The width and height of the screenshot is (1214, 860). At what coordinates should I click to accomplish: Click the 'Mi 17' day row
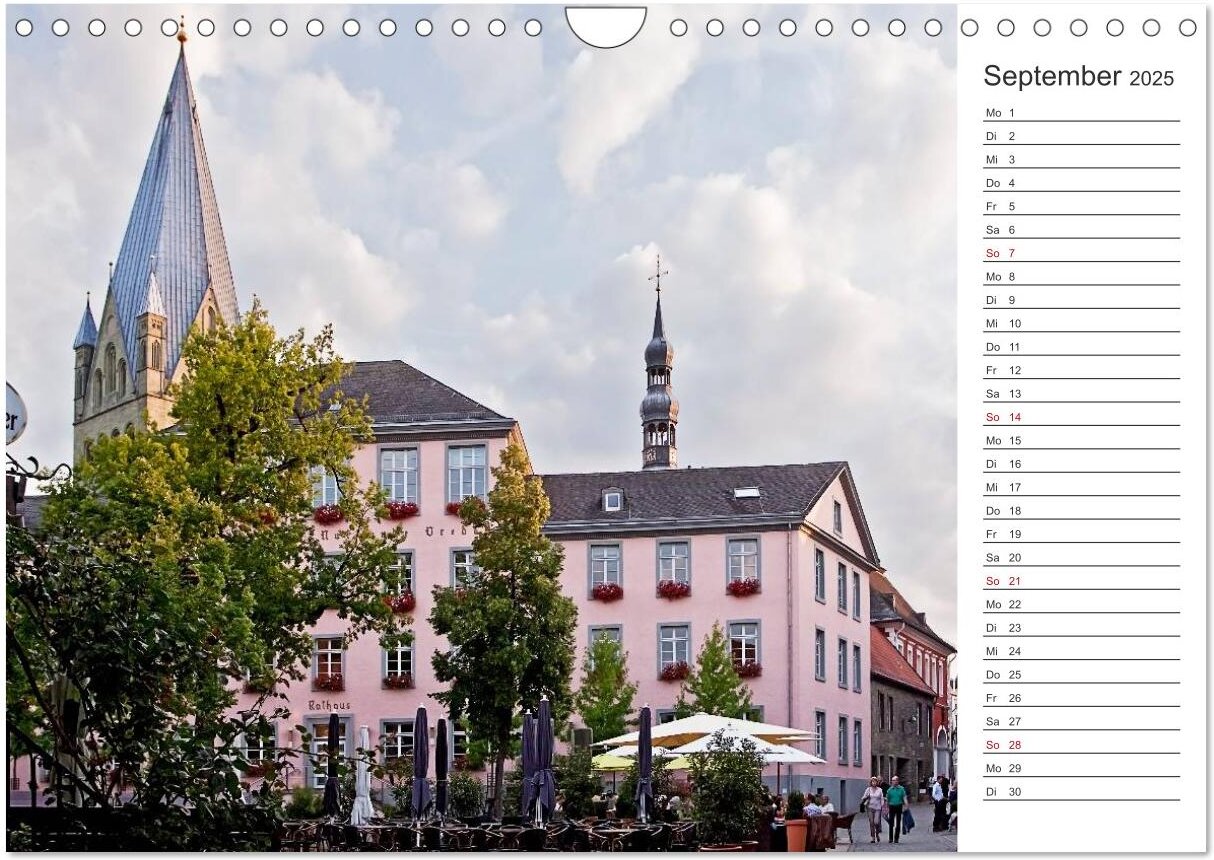1081,487
